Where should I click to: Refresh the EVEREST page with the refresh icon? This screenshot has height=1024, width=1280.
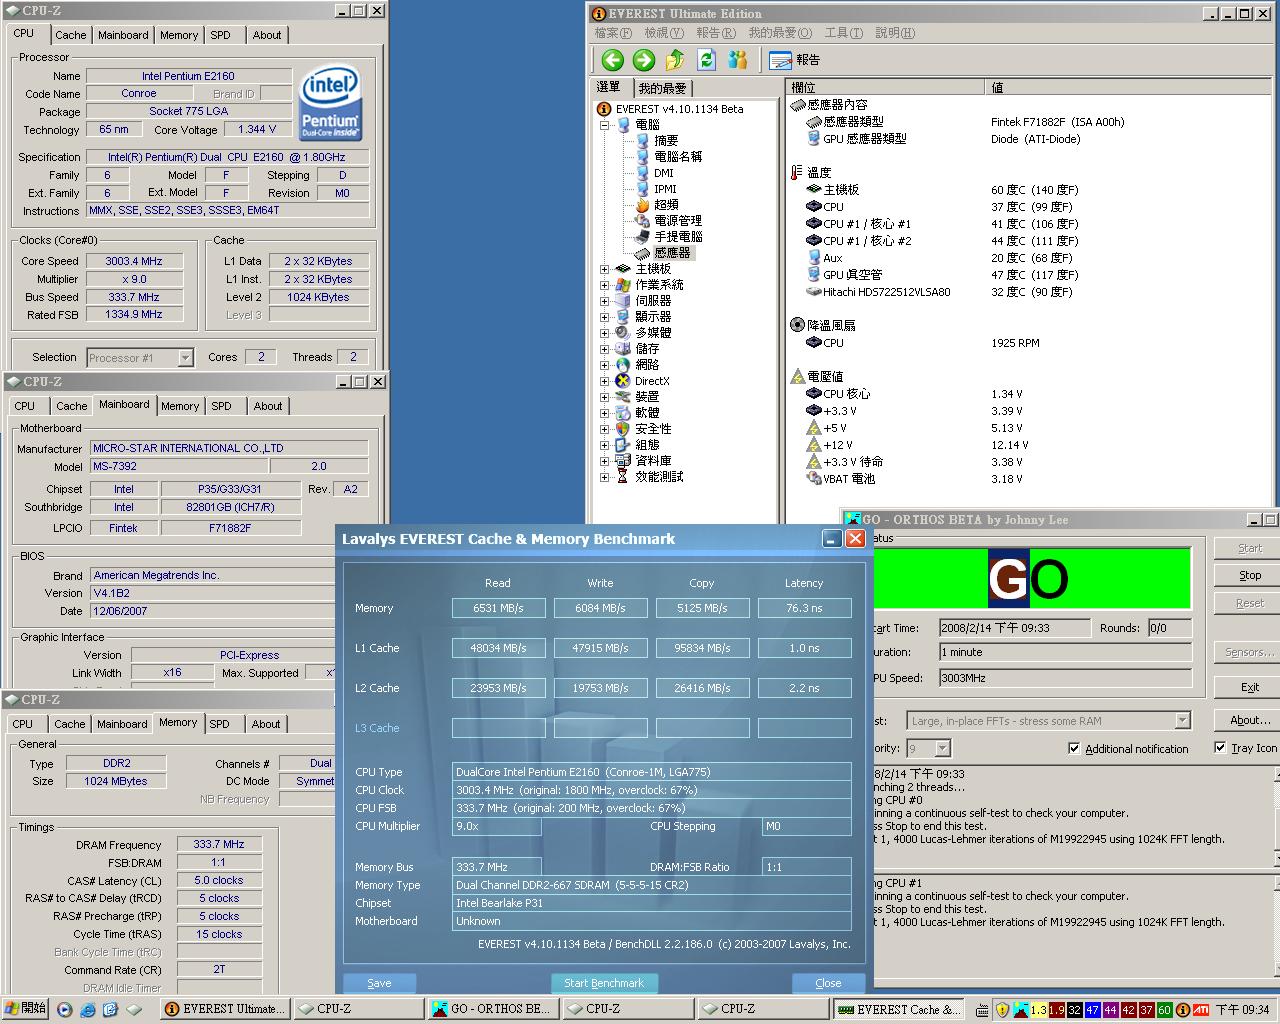pyautogui.click(x=707, y=60)
